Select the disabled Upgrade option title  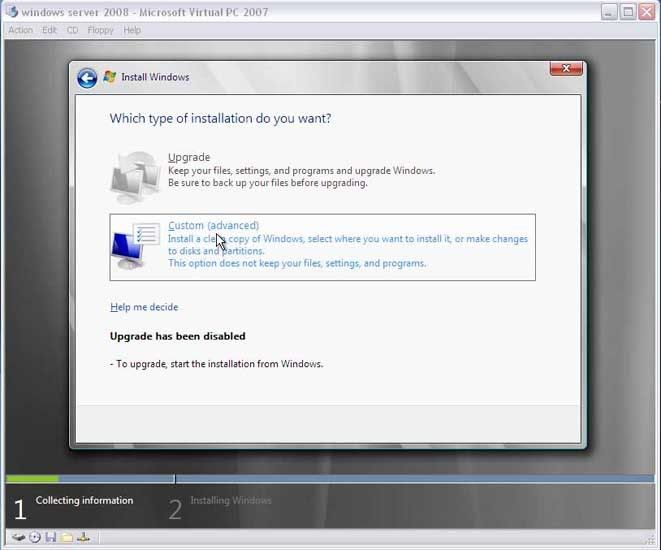(x=189, y=157)
